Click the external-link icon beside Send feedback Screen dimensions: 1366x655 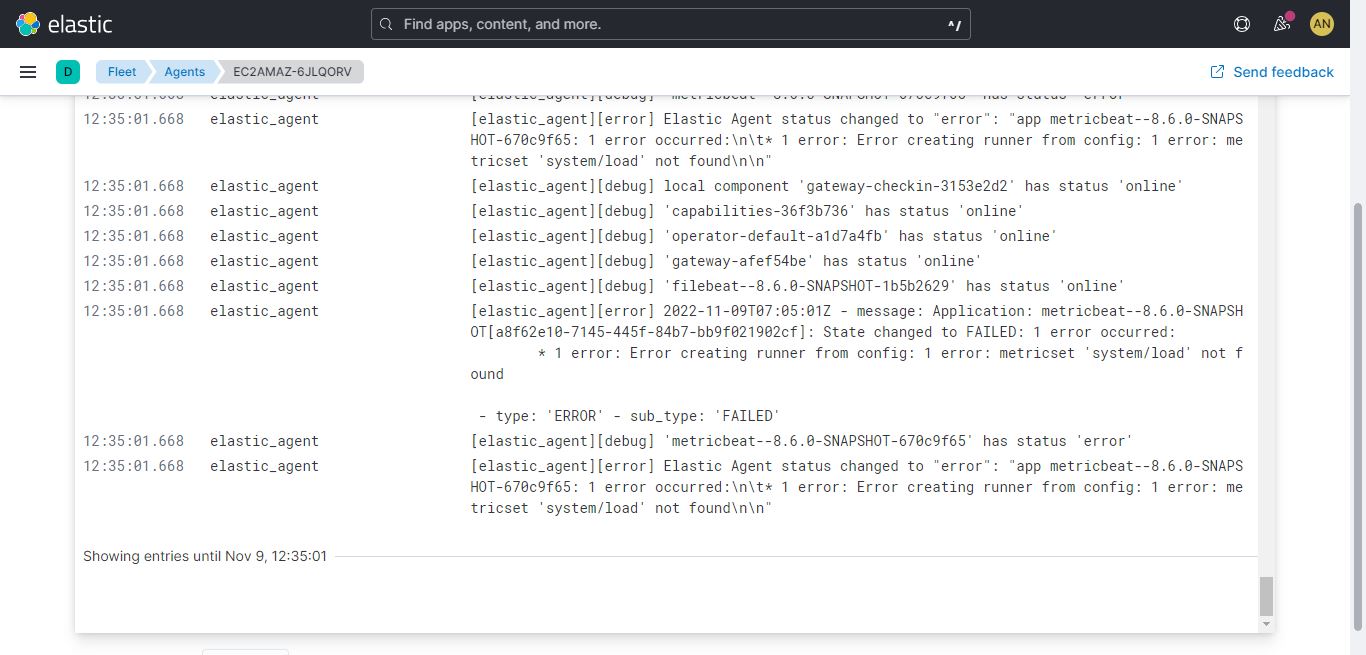tap(1217, 71)
